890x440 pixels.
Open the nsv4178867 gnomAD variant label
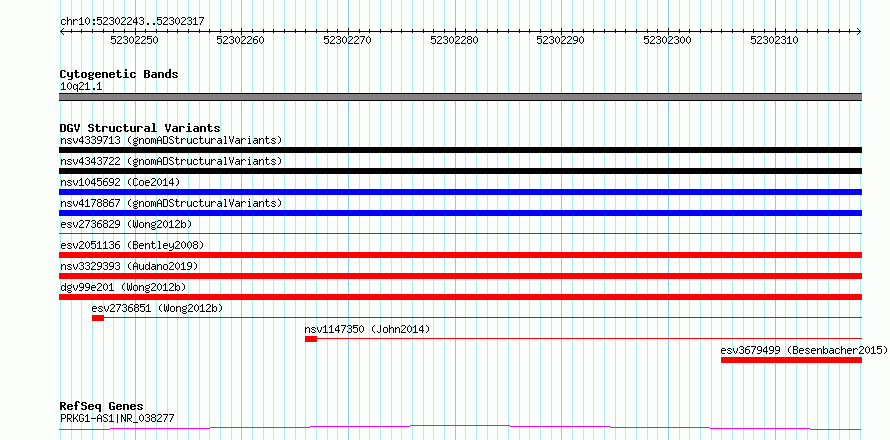171,203
